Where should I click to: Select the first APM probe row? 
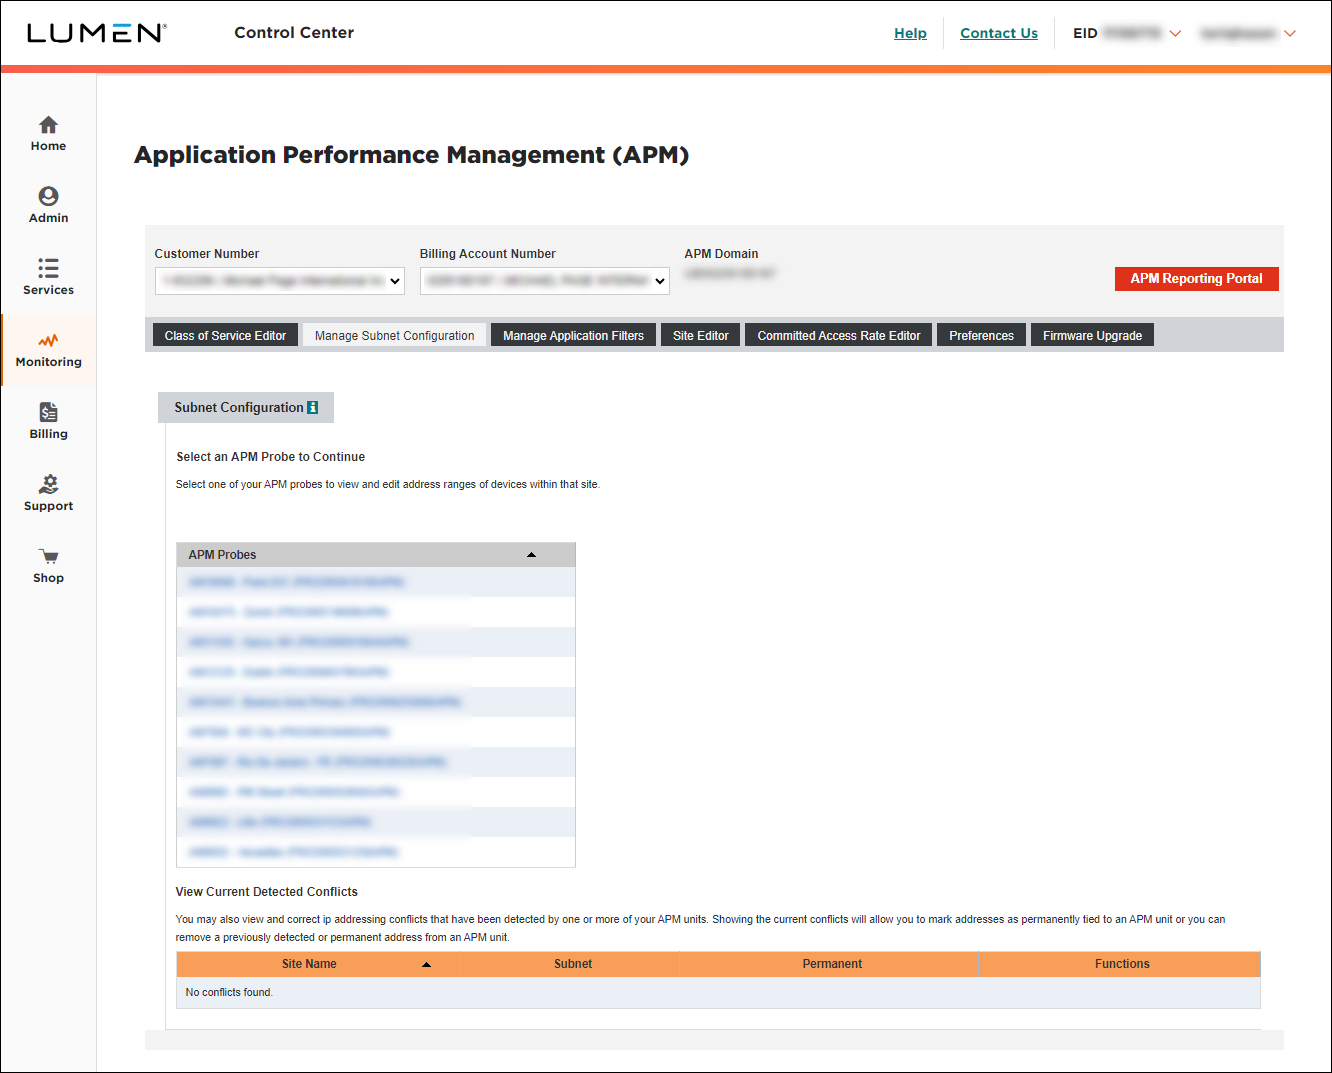376,582
